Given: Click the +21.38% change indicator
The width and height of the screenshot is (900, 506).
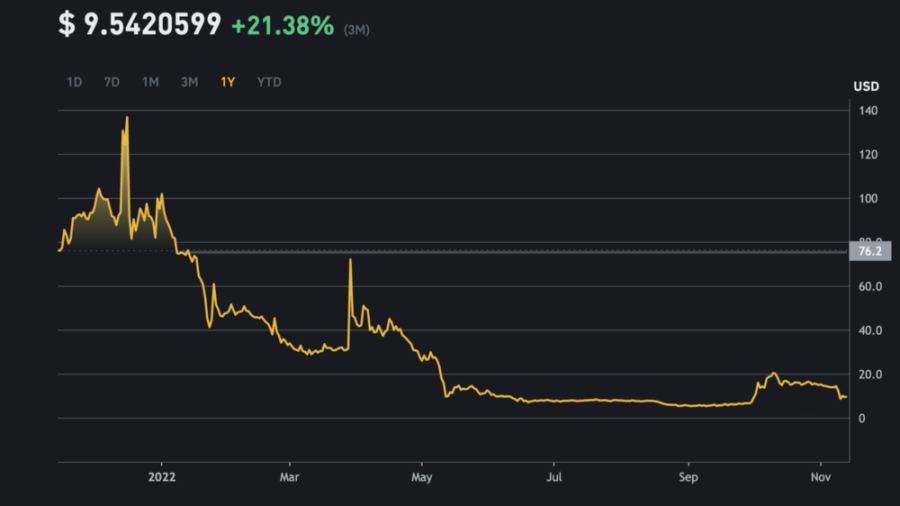Looking at the screenshot, I should click(282, 26).
